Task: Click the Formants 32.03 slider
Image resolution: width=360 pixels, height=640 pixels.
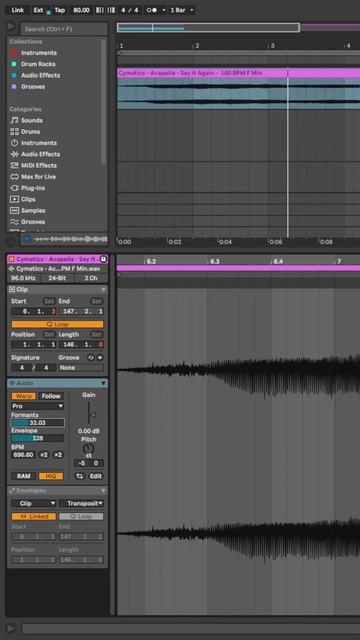Action: tap(38, 423)
